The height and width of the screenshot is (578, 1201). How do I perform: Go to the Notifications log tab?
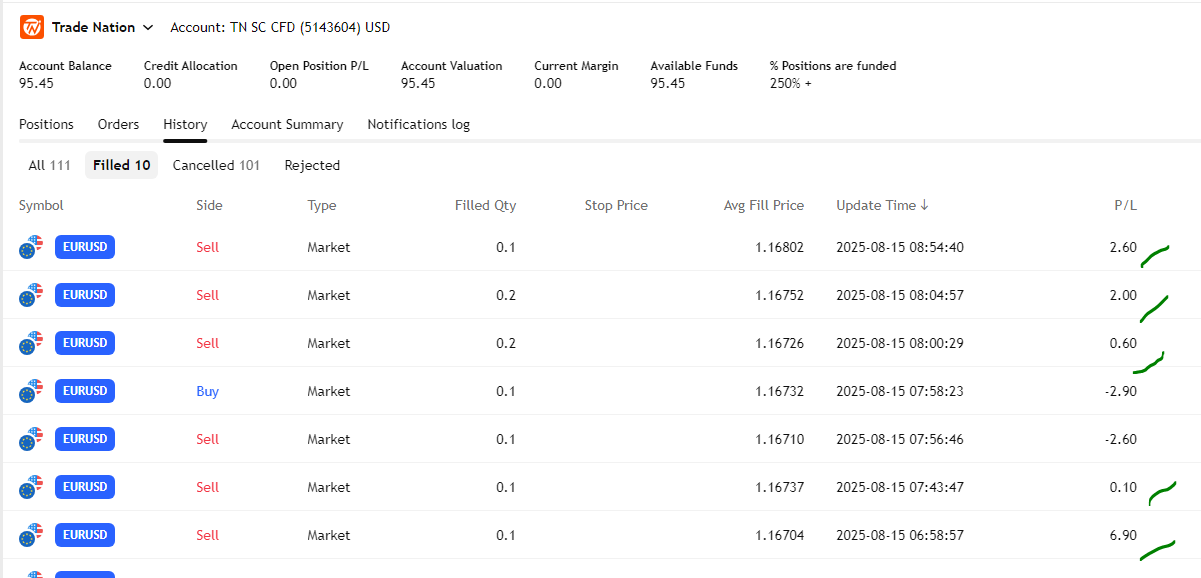click(x=418, y=124)
